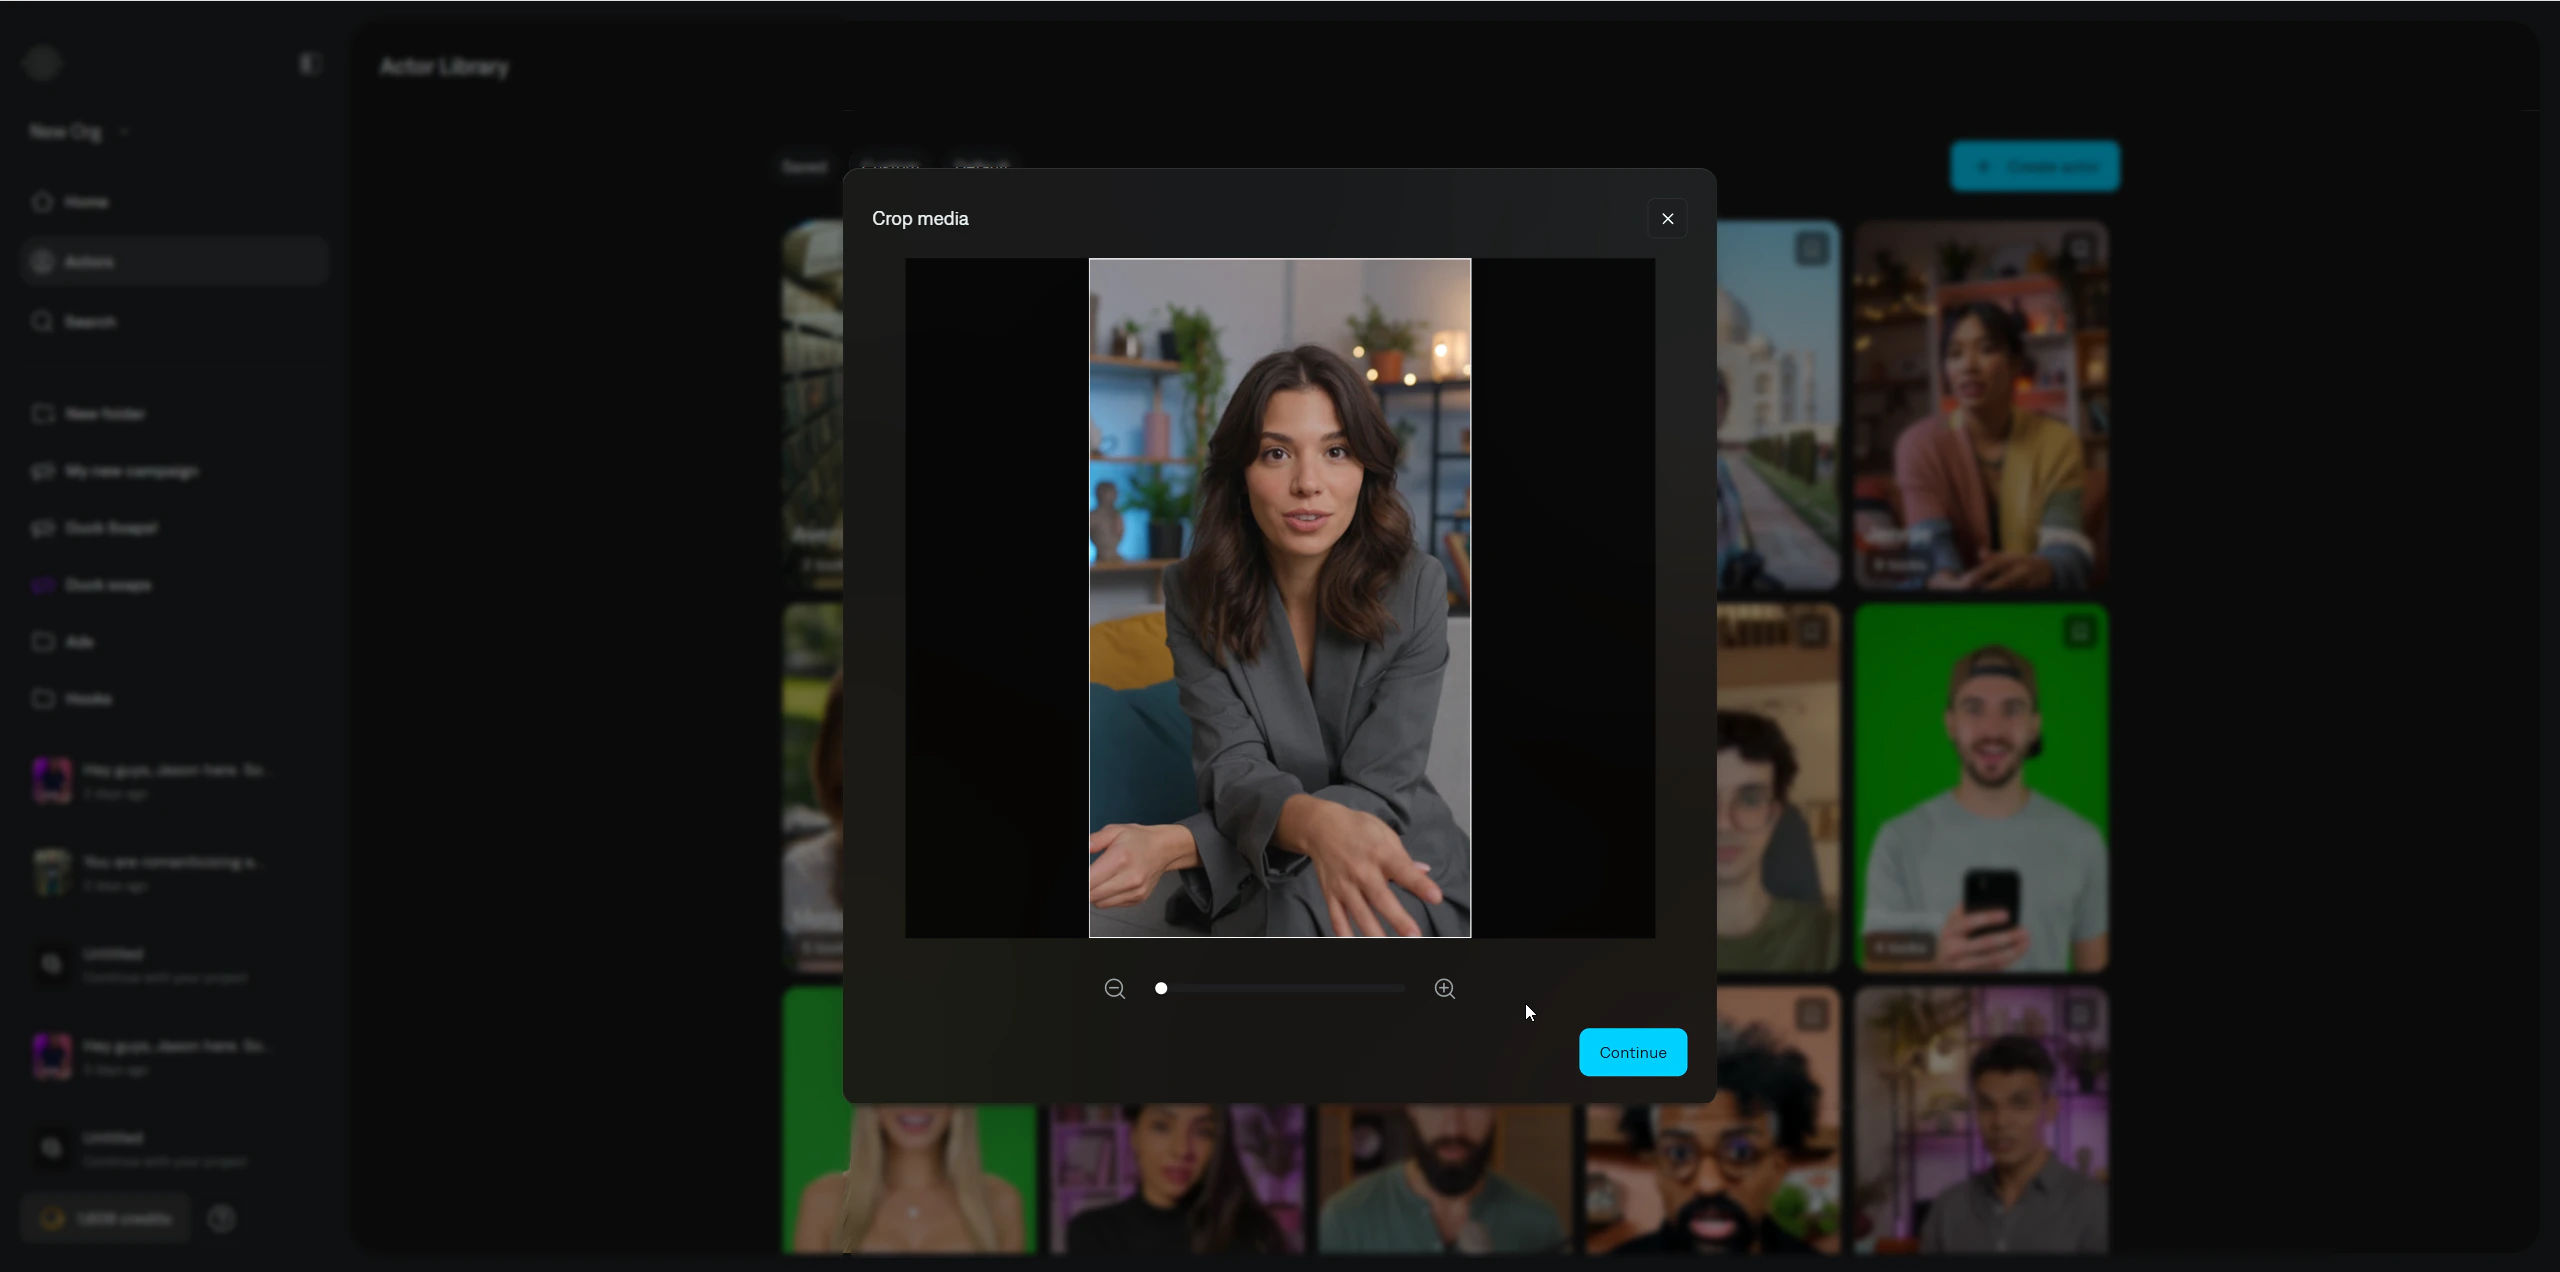Screen dimensions: 2560x1272
Task: Select Actors in the sidebar
Action: (175, 262)
